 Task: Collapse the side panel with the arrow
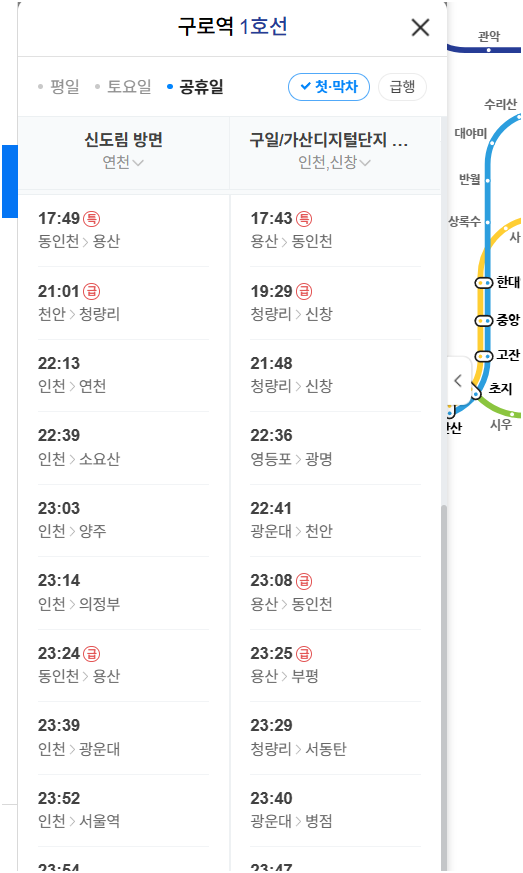[458, 381]
